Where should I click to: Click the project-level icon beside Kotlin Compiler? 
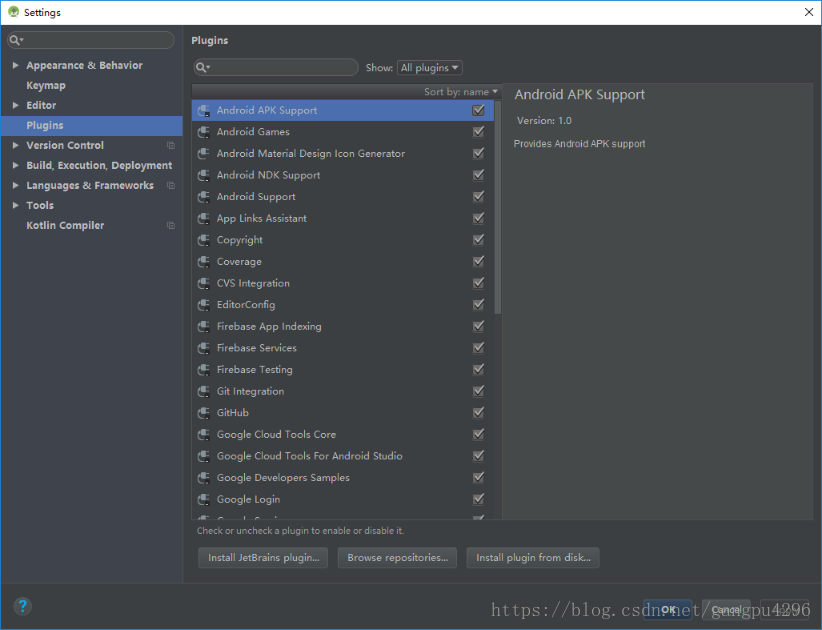point(171,225)
